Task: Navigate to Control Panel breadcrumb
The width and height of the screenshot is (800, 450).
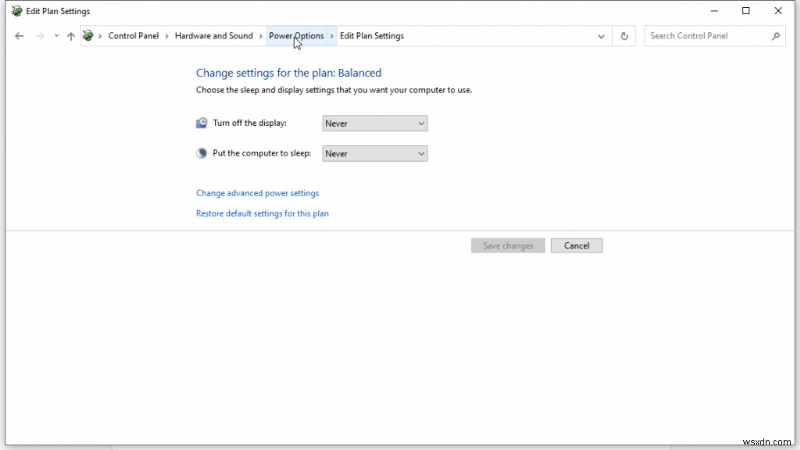Action: (x=133, y=36)
